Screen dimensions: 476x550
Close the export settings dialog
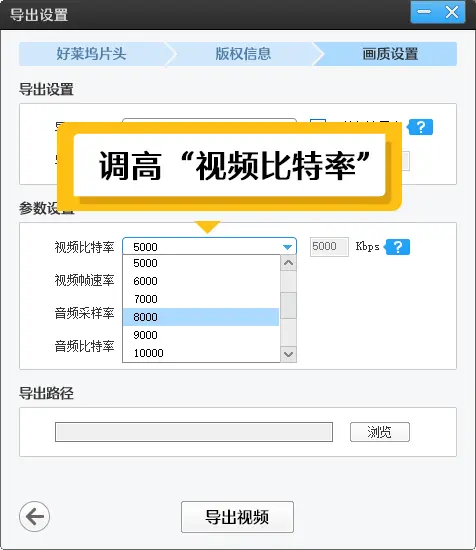click(452, 12)
